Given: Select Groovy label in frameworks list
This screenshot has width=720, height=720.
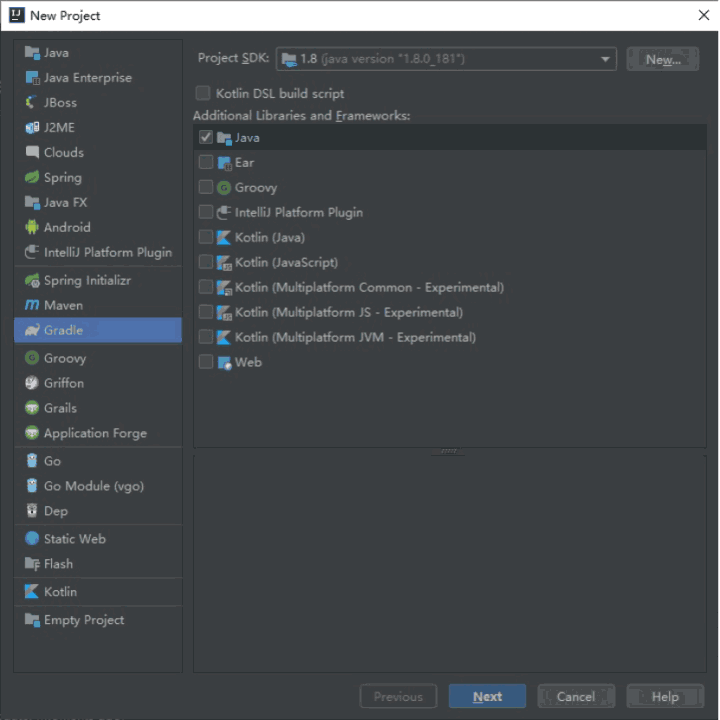Looking at the screenshot, I should 256,188.
